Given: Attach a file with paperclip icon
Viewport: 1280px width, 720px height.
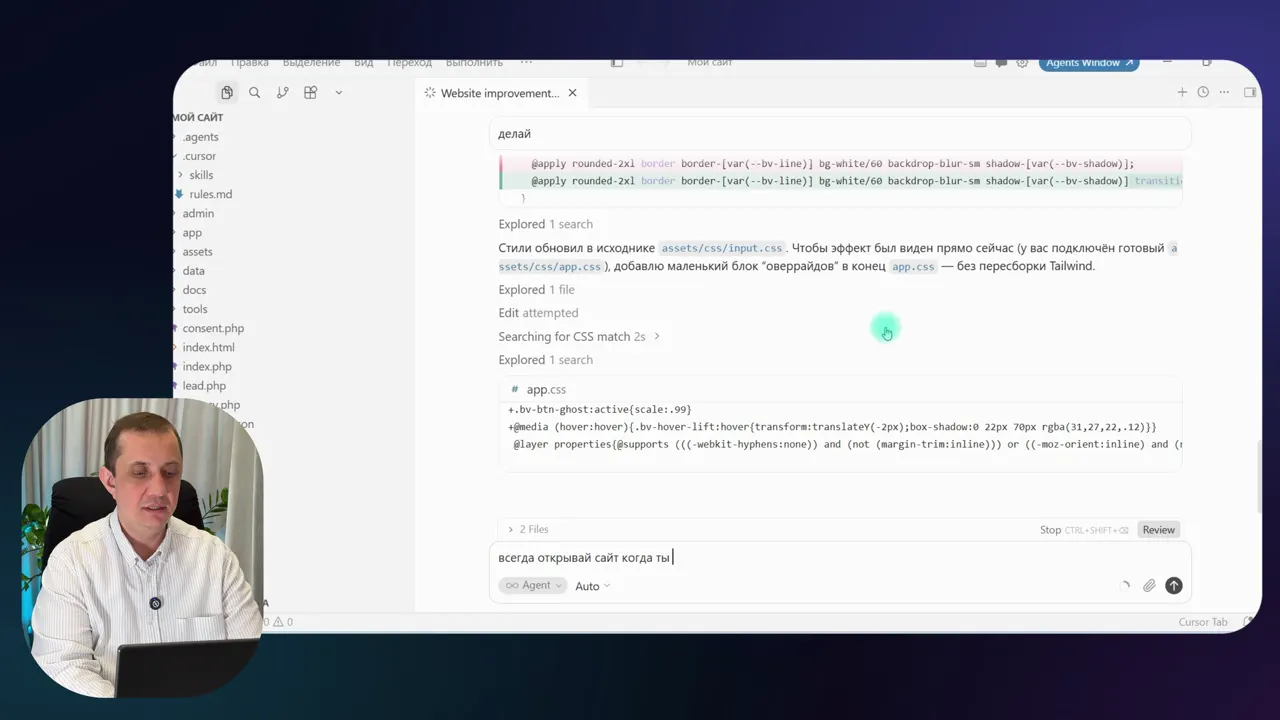Looking at the screenshot, I should coord(1149,586).
